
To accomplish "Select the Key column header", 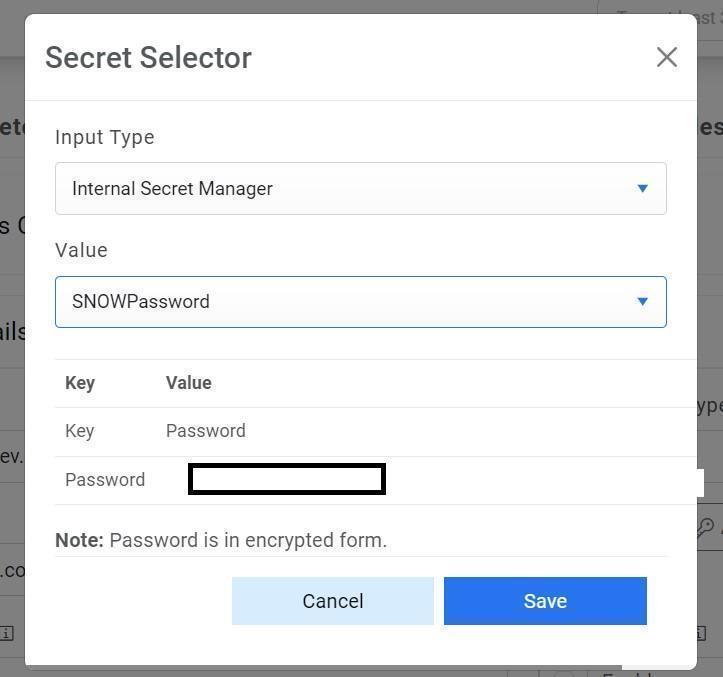I will (80, 383).
